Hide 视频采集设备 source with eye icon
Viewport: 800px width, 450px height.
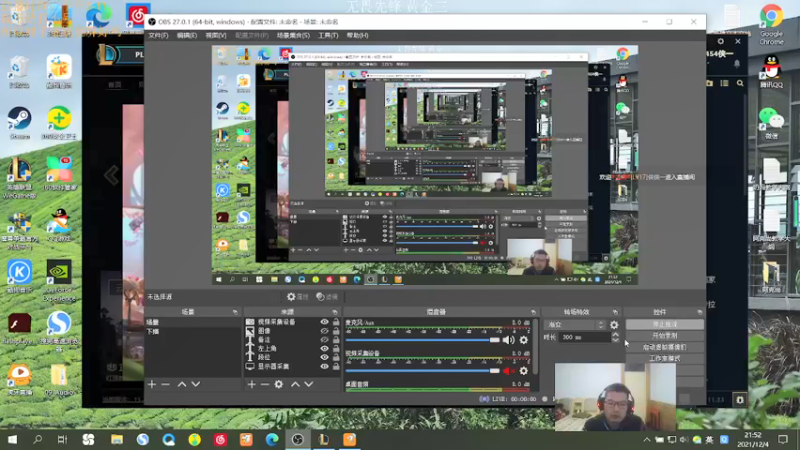(x=324, y=322)
